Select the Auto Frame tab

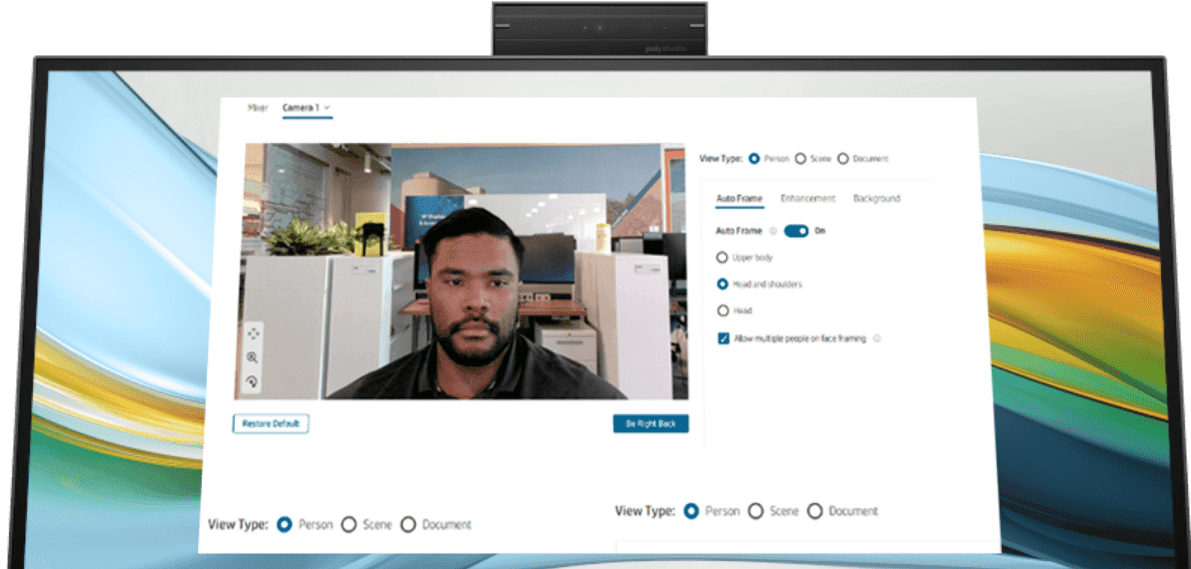coord(739,198)
